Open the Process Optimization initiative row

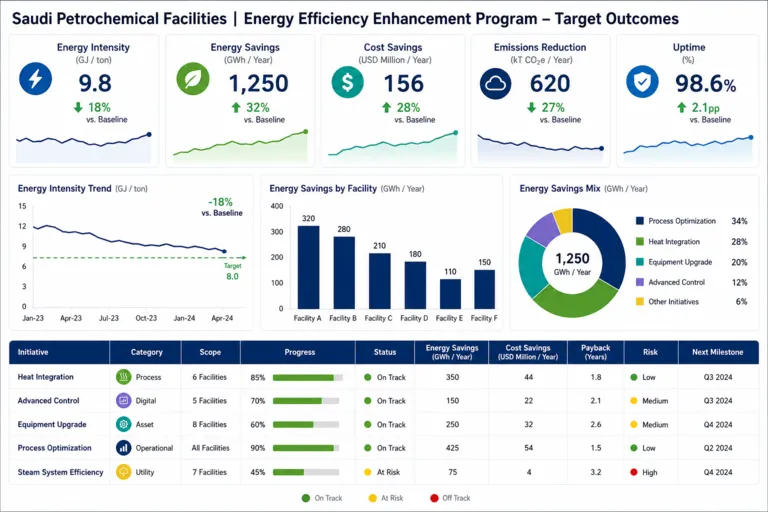[x=384, y=448]
